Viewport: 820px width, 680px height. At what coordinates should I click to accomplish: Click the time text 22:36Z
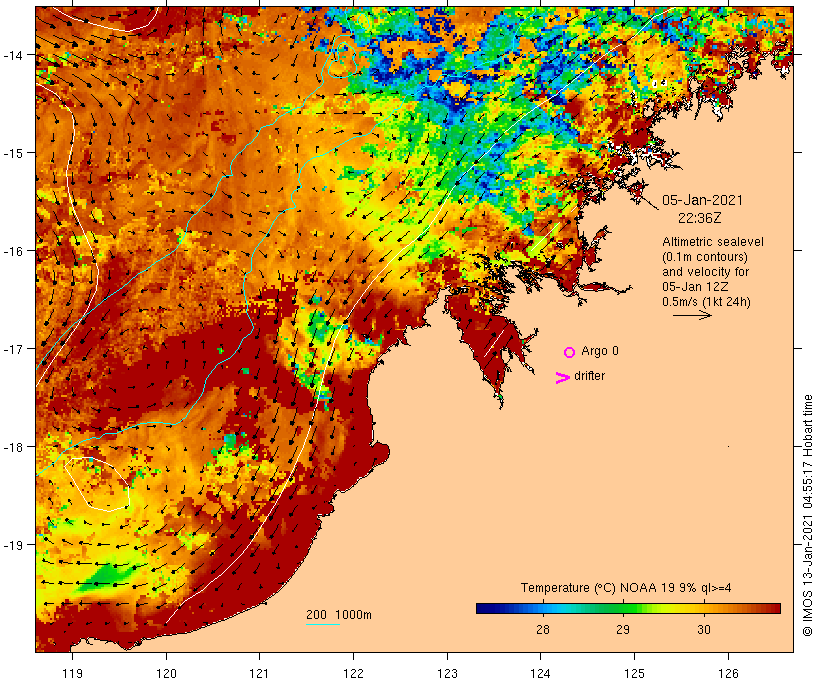click(x=699, y=218)
